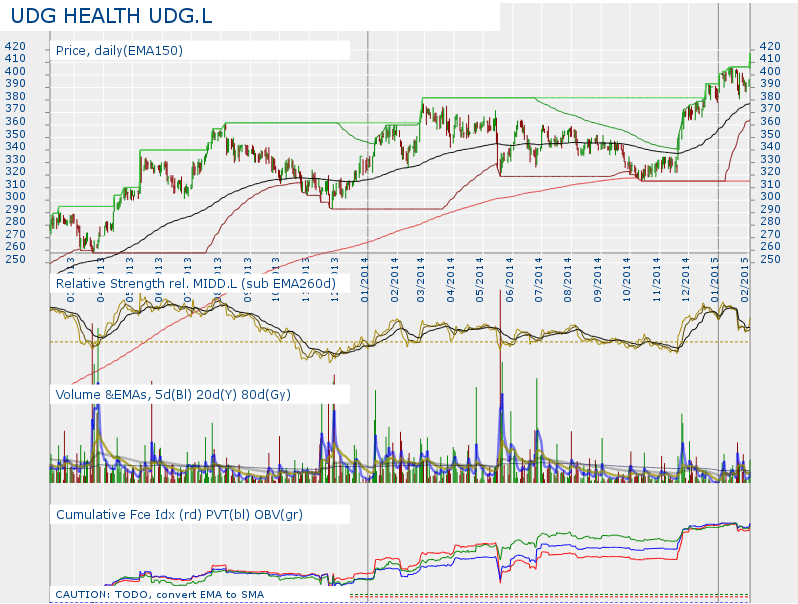The width and height of the screenshot is (798, 604).
Task: Click the 'Cumulative Fce Idx (rd) PVT(bl) OBV(gr)' label
Action: click(x=179, y=514)
